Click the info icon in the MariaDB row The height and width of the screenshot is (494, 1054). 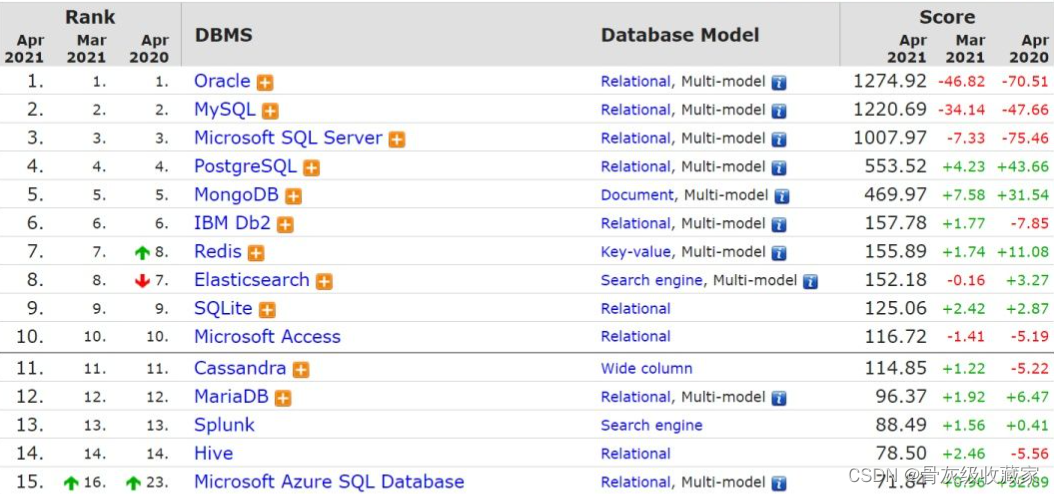click(x=779, y=398)
